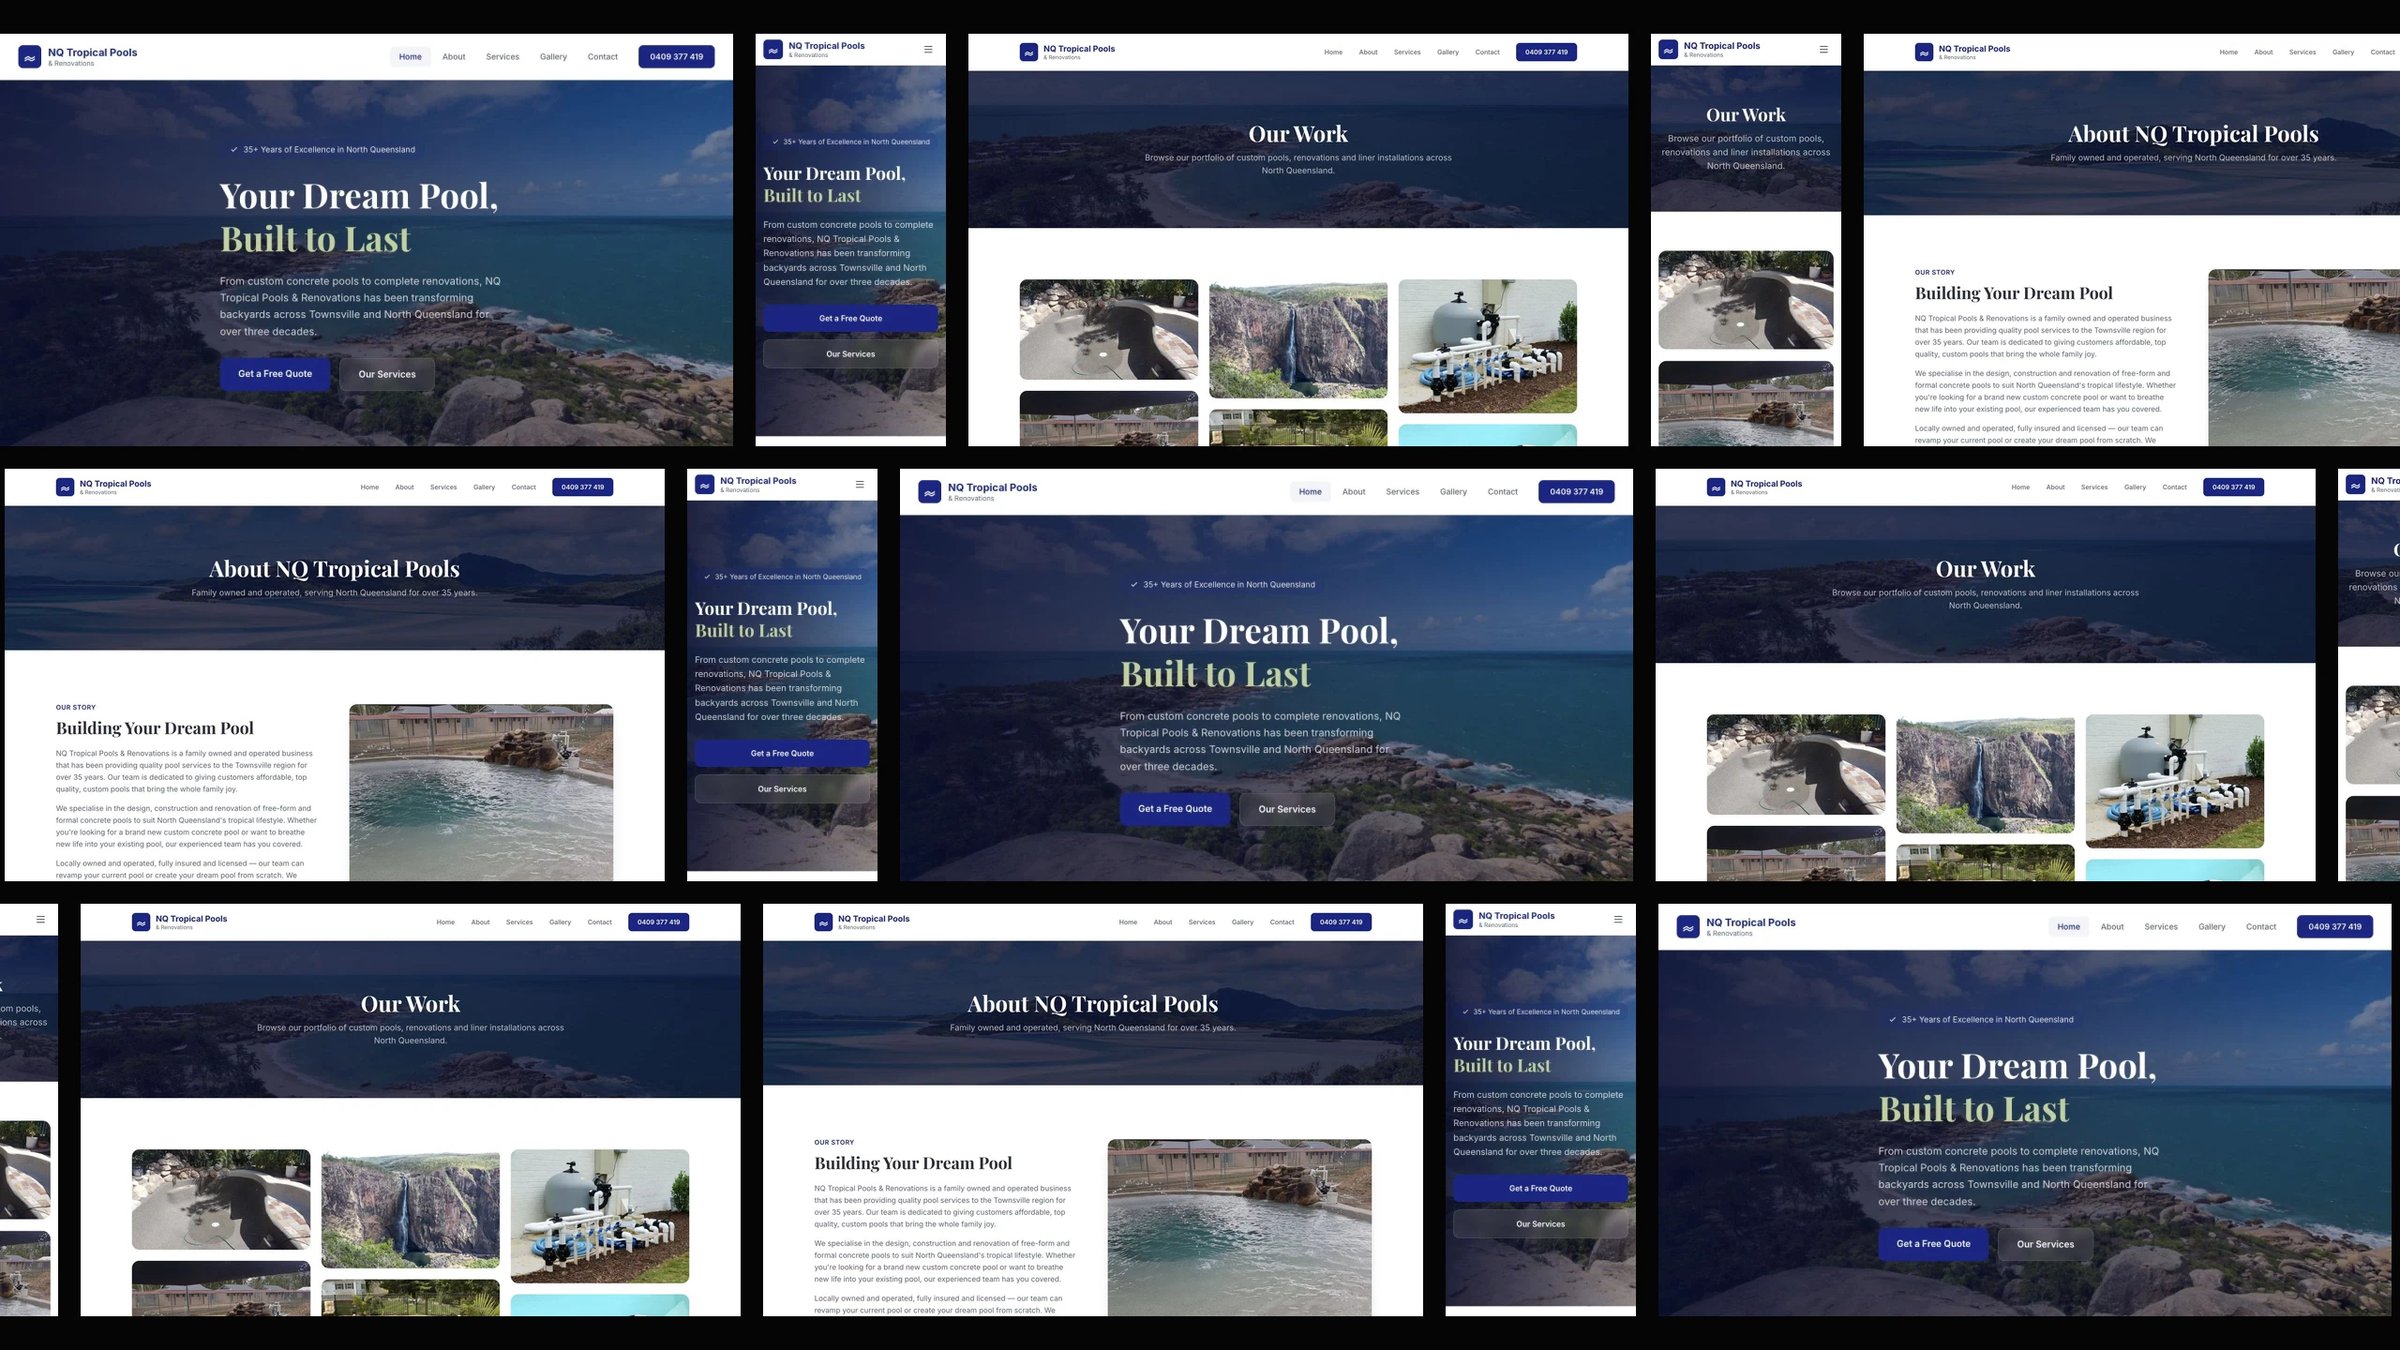Click rock pool image in bottom-row About page mockup
This screenshot has height=1350, width=2400.
tap(1240, 1228)
